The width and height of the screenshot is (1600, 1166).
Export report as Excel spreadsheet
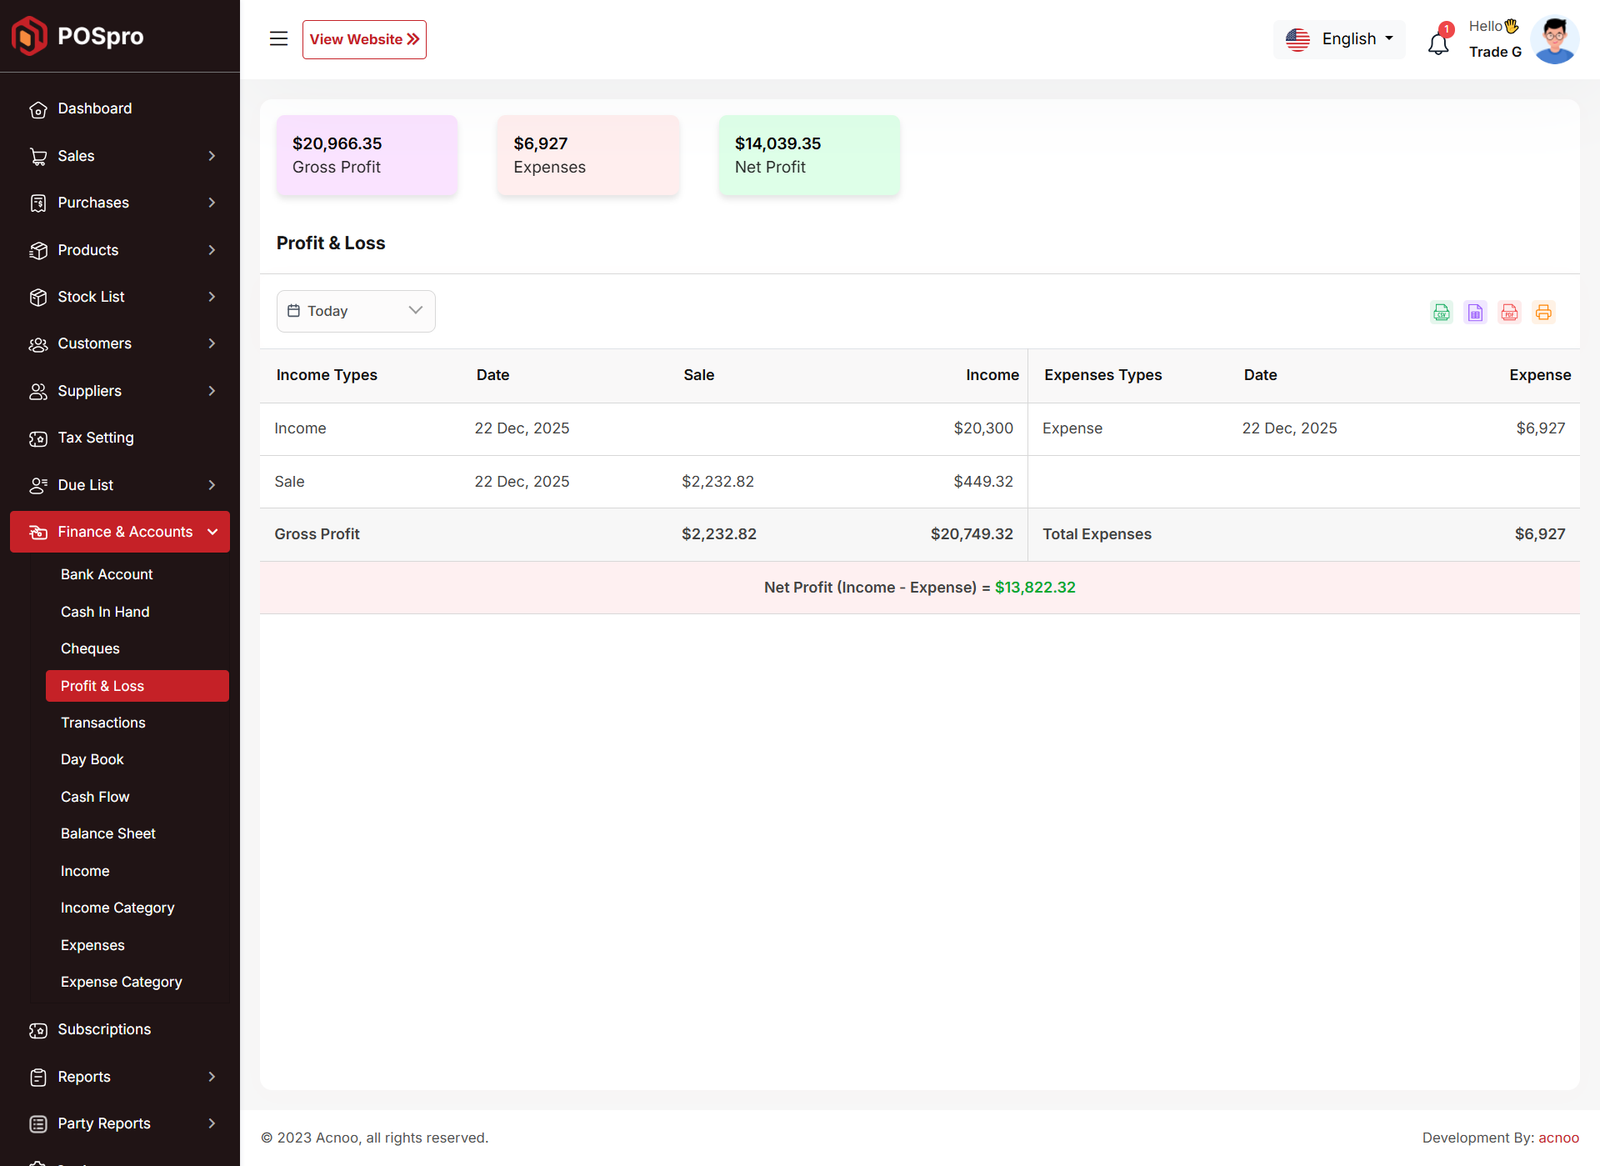point(1475,312)
